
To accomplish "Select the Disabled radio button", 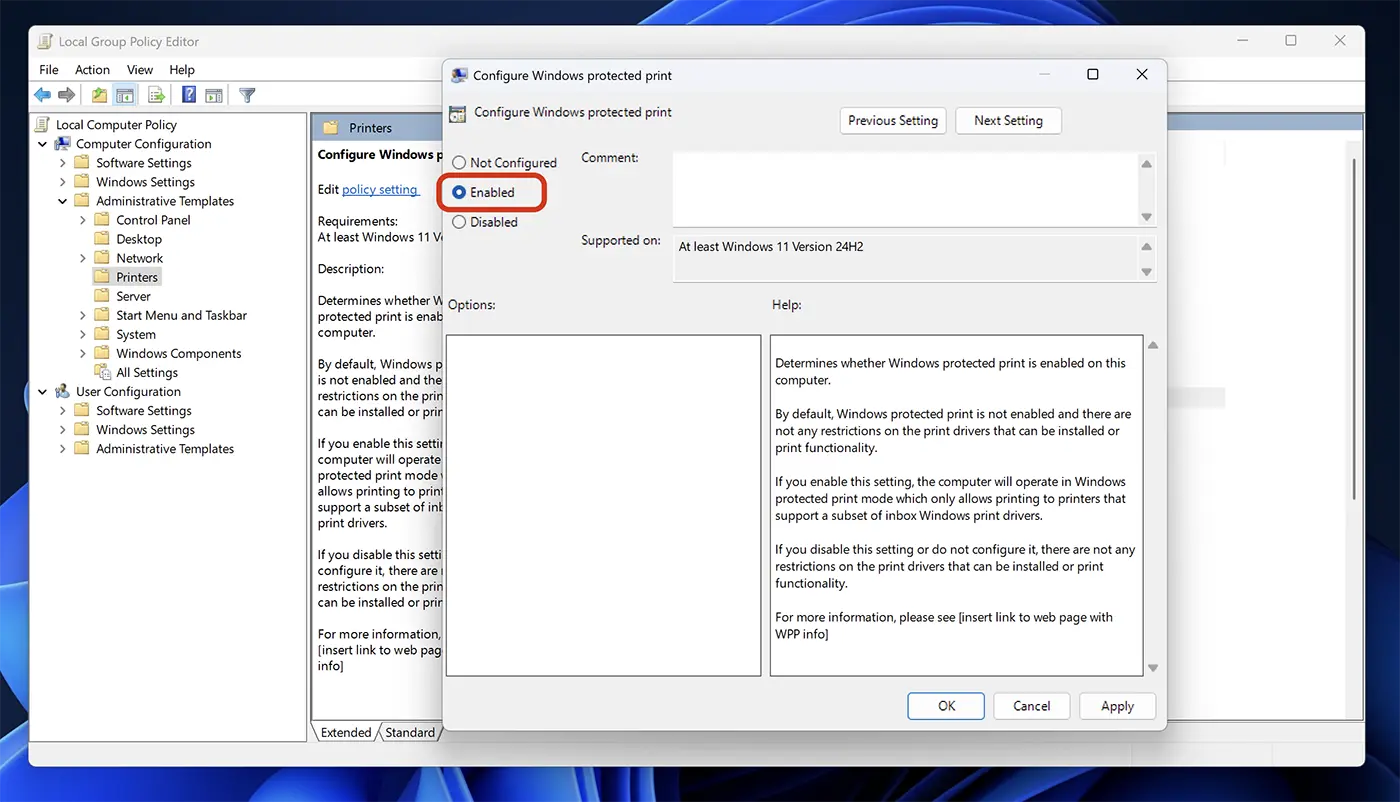I will [459, 222].
